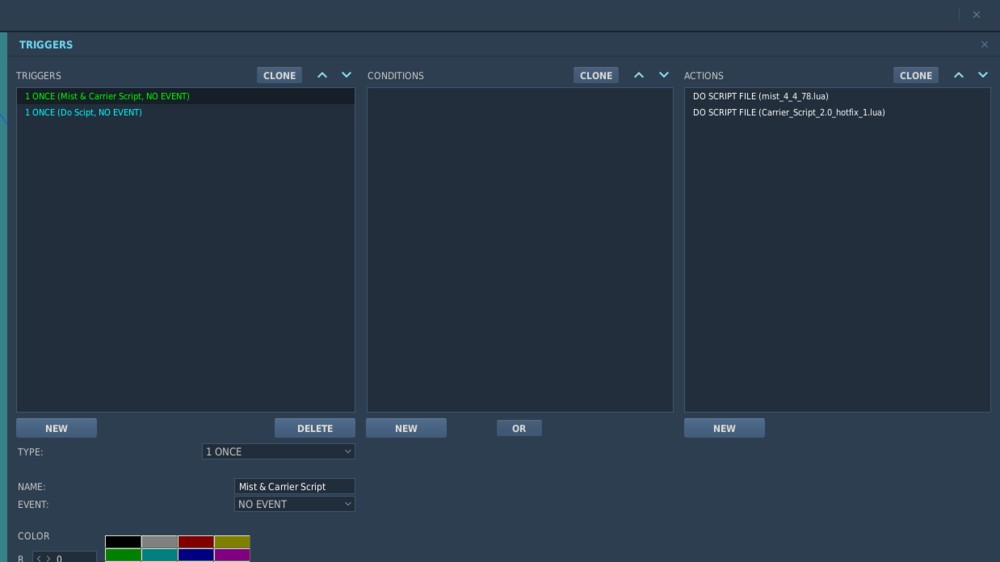Edit the trigger NAME field
This screenshot has height=562, width=1000.
pyautogui.click(x=294, y=486)
